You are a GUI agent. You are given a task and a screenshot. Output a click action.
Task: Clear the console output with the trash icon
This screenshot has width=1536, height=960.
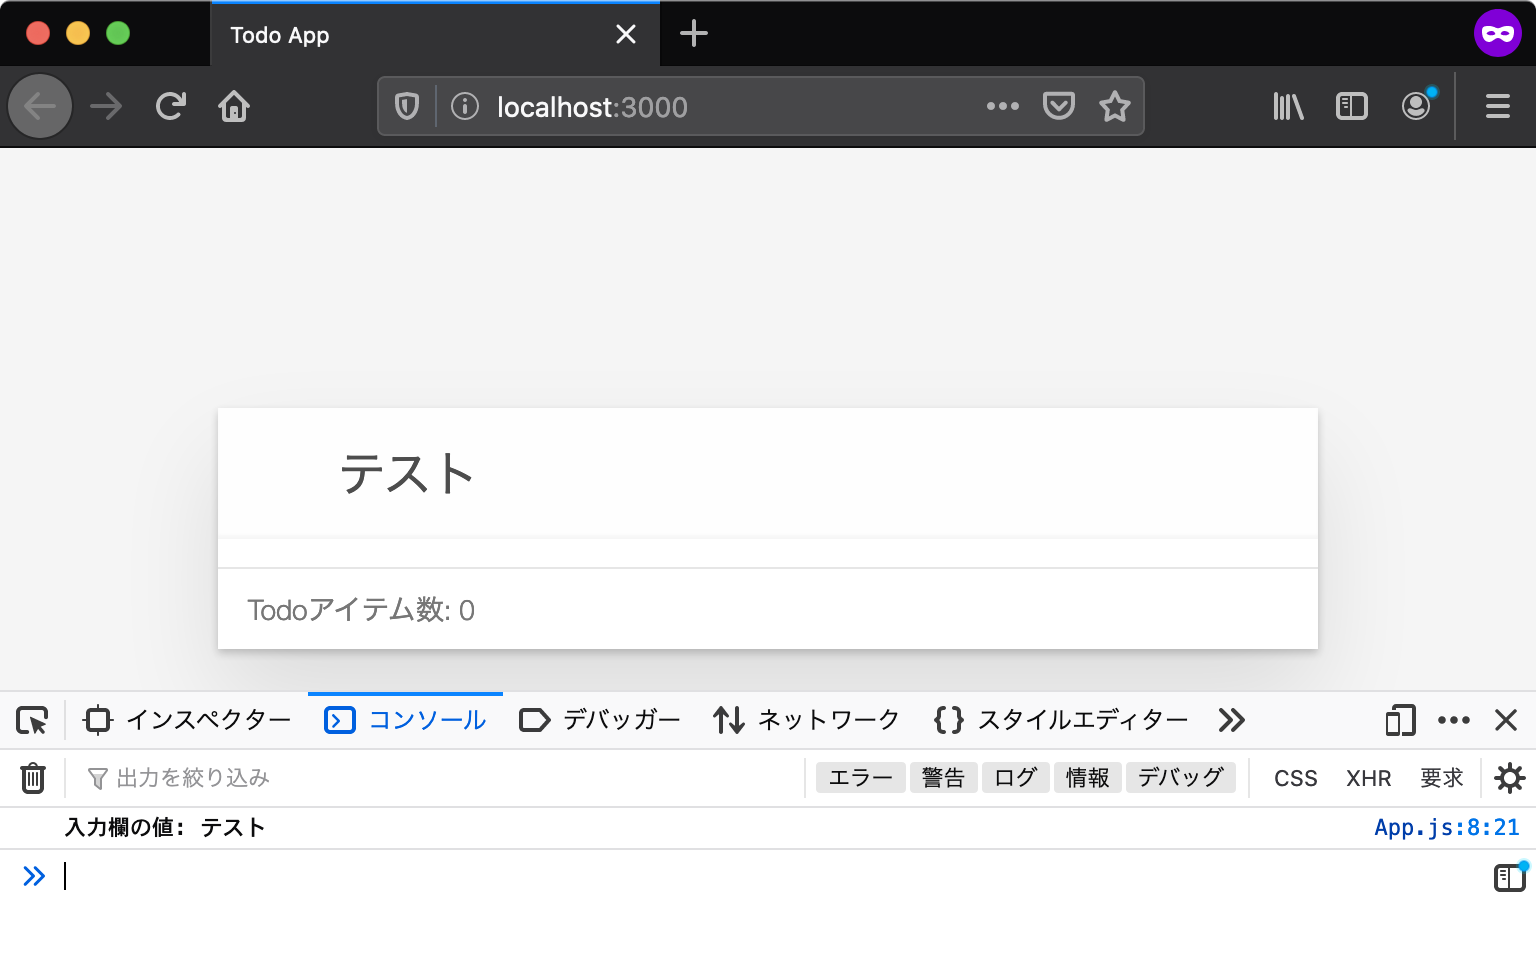(x=33, y=777)
